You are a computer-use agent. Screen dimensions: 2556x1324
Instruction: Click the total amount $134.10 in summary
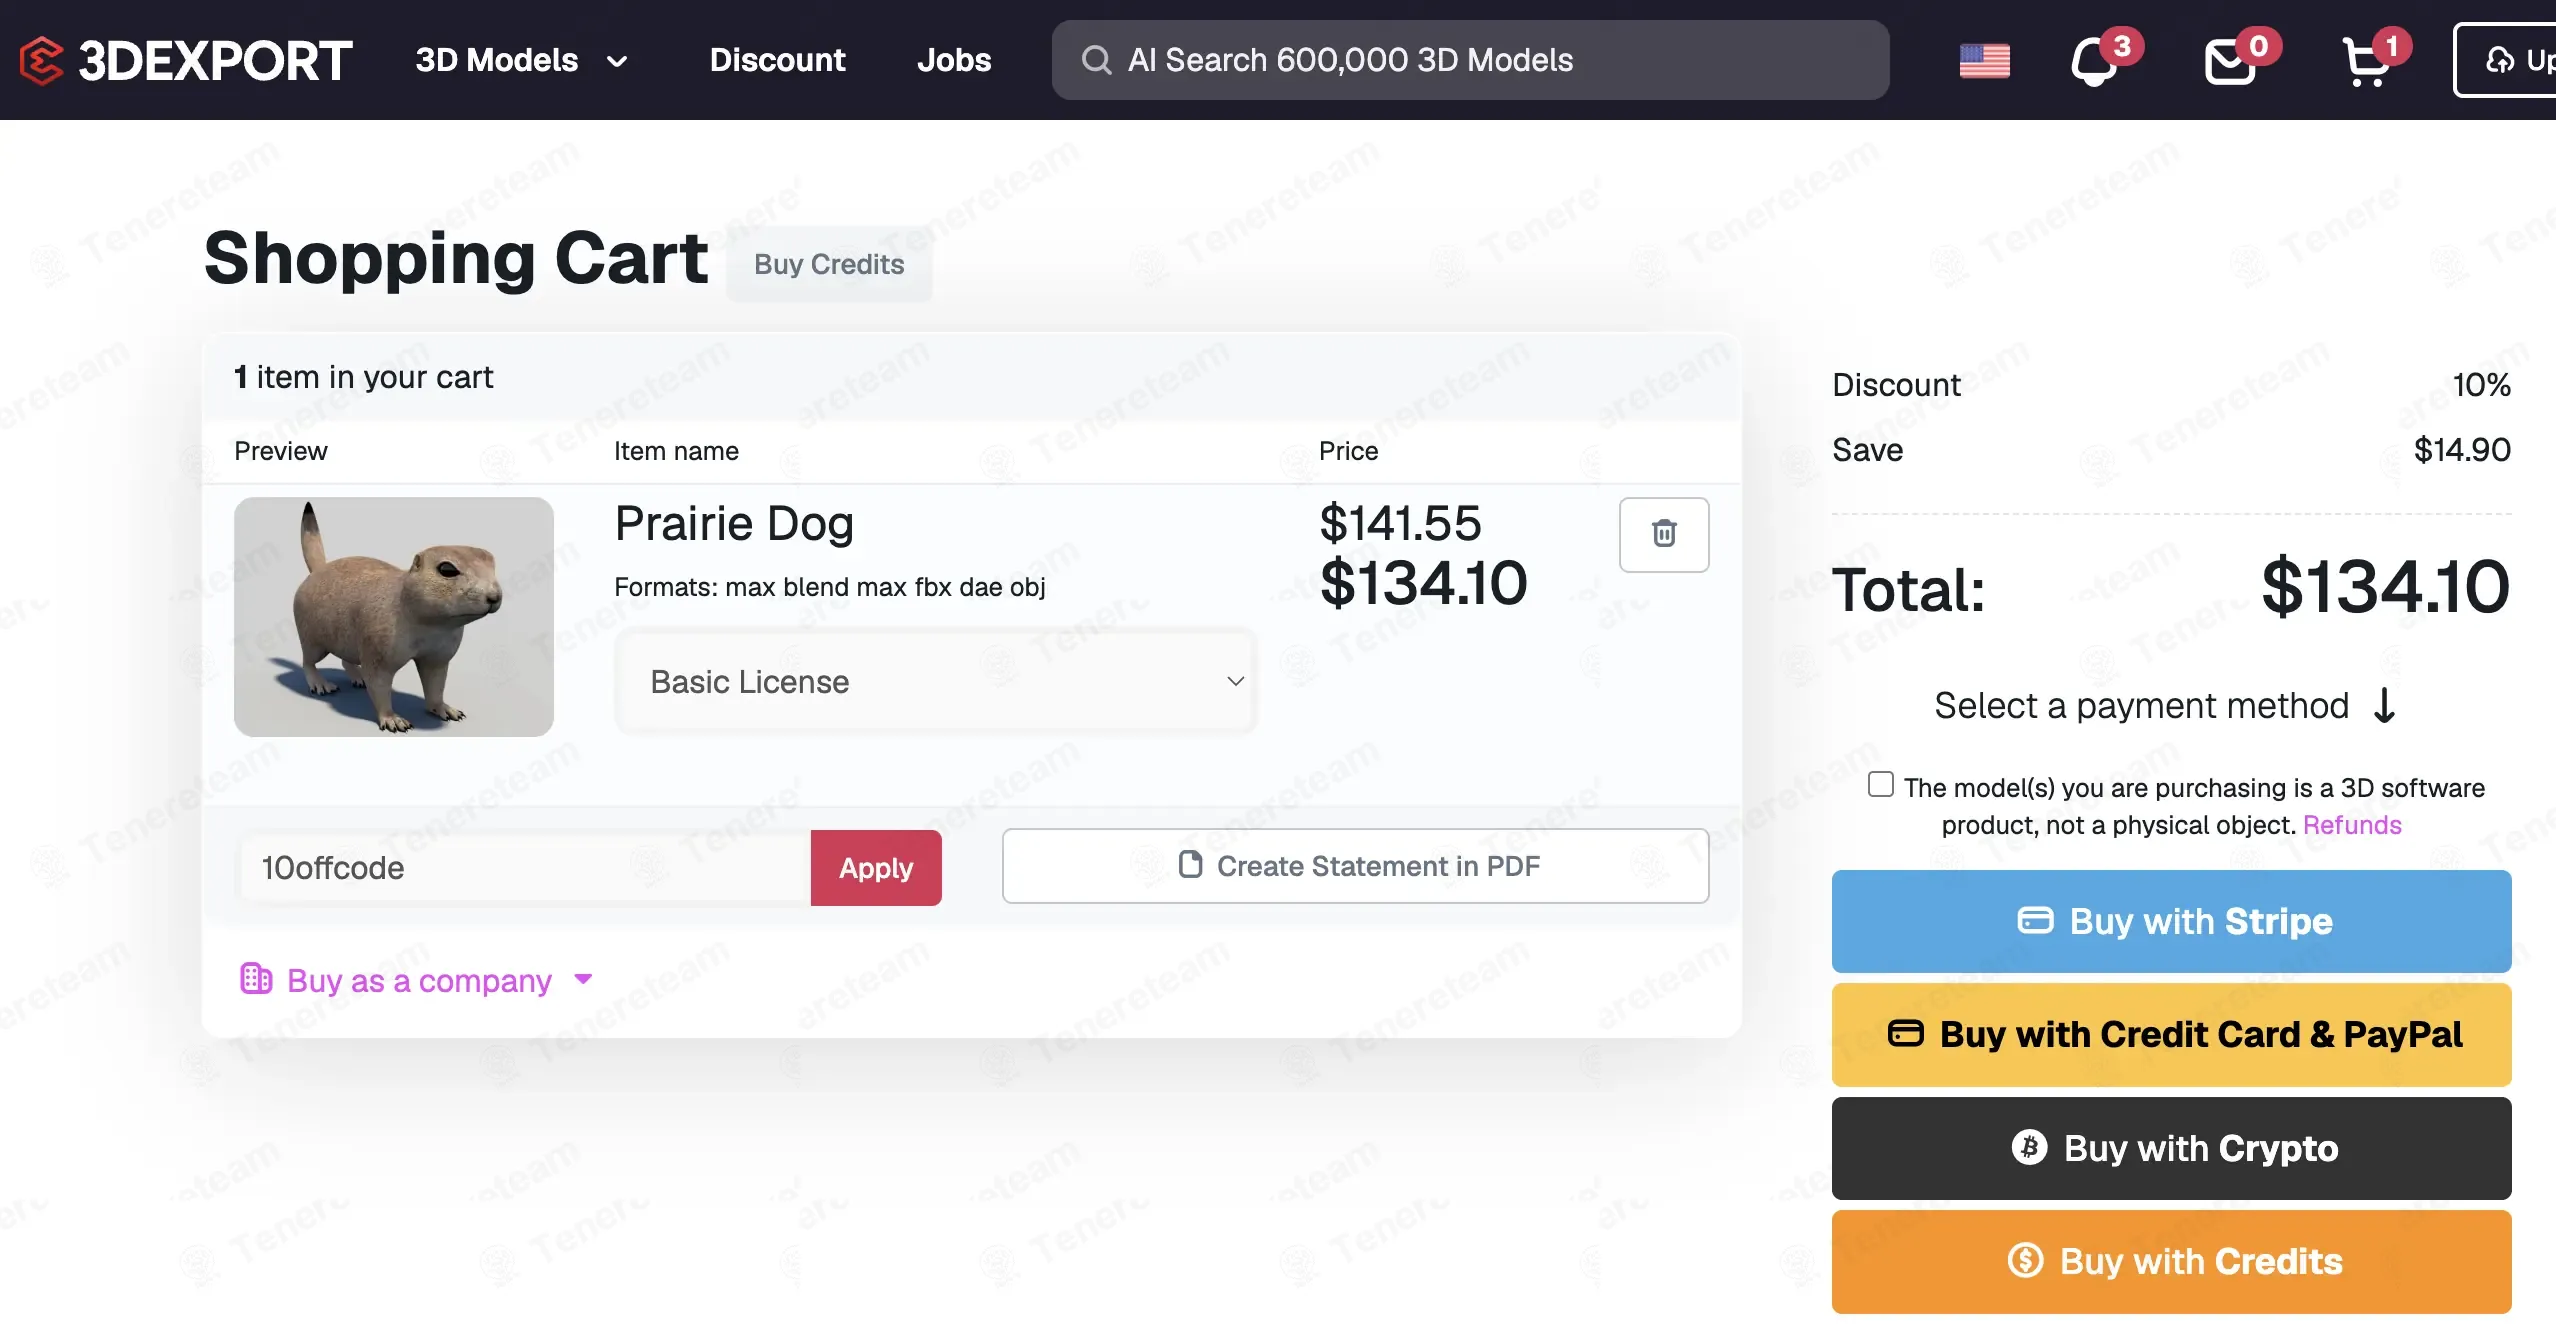(x=2385, y=587)
